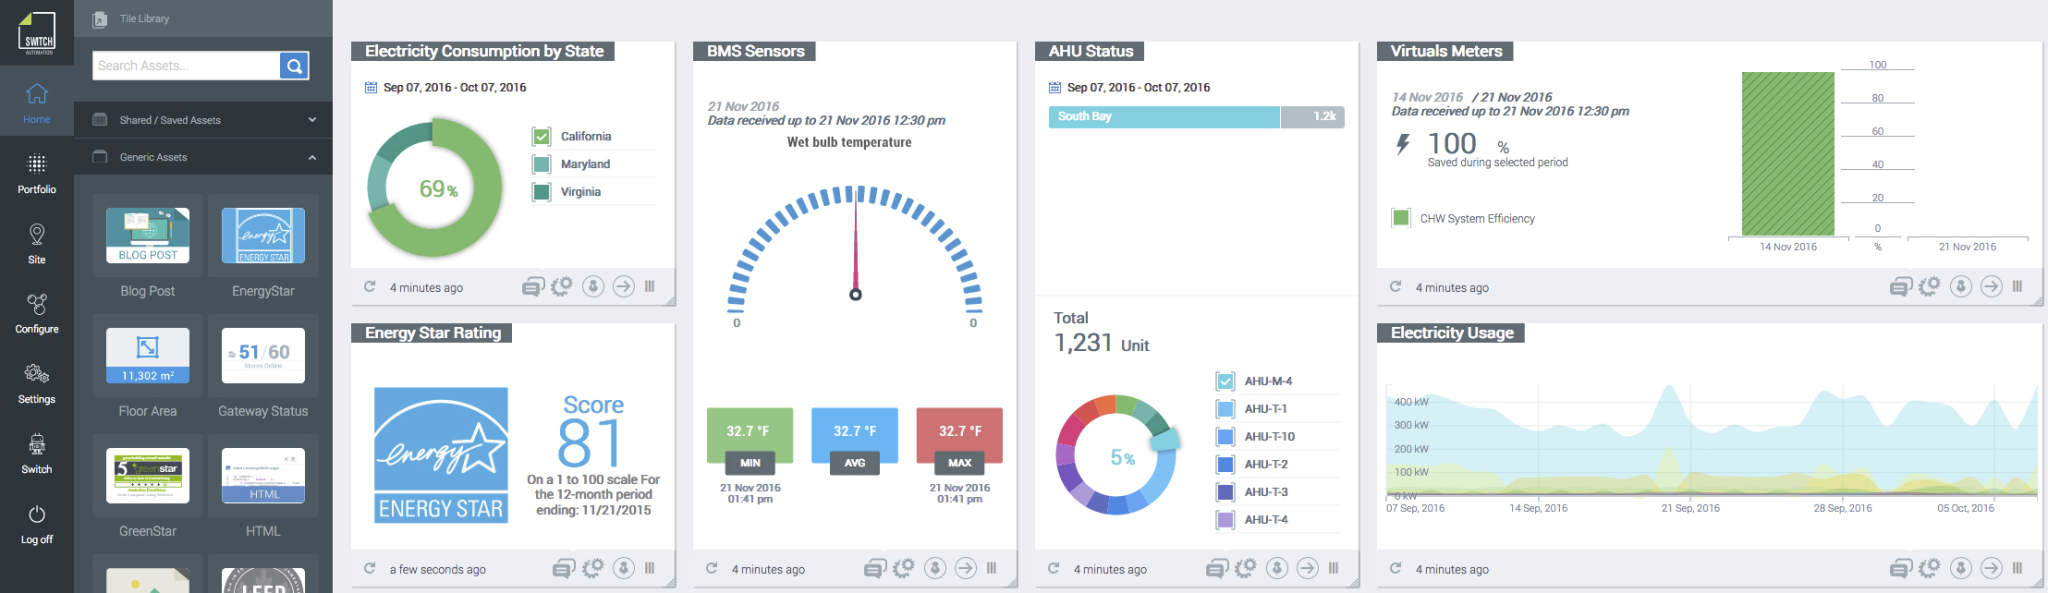Toggle the AHU-M-4 checkbox

pyautogui.click(x=1225, y=381)
